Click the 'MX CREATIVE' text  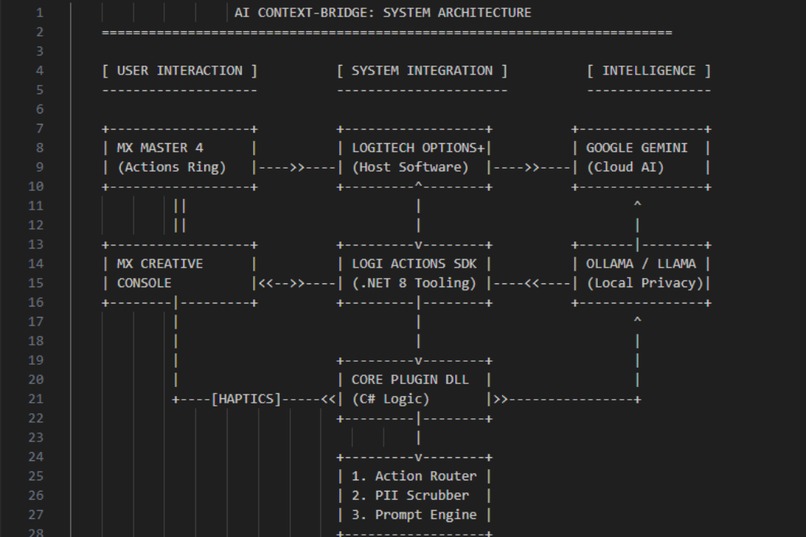pyautogui.click(x=160, y=264)
